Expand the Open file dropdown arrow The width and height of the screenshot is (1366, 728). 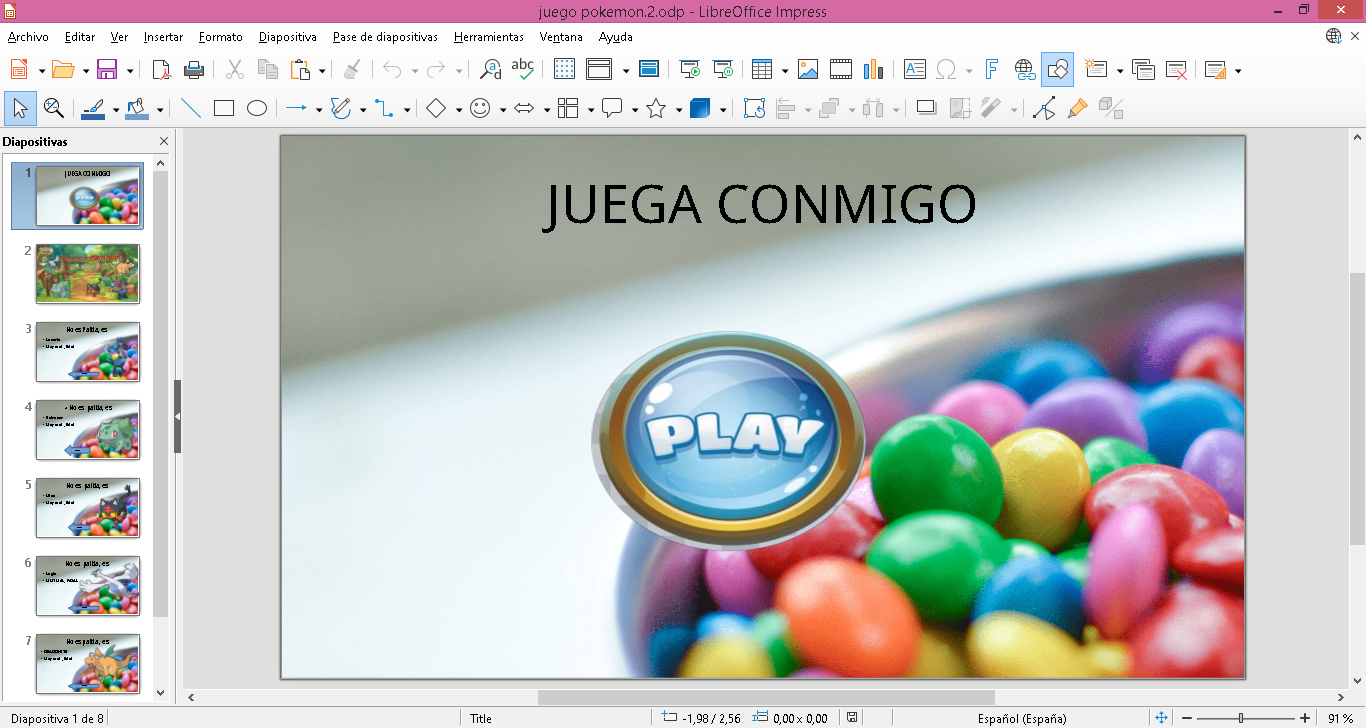[86, 71]
